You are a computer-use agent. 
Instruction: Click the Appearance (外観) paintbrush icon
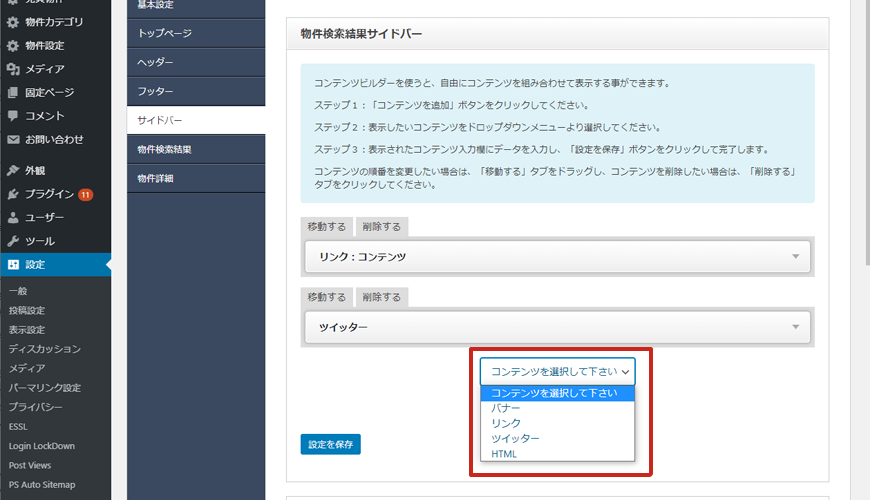(13, 171)
